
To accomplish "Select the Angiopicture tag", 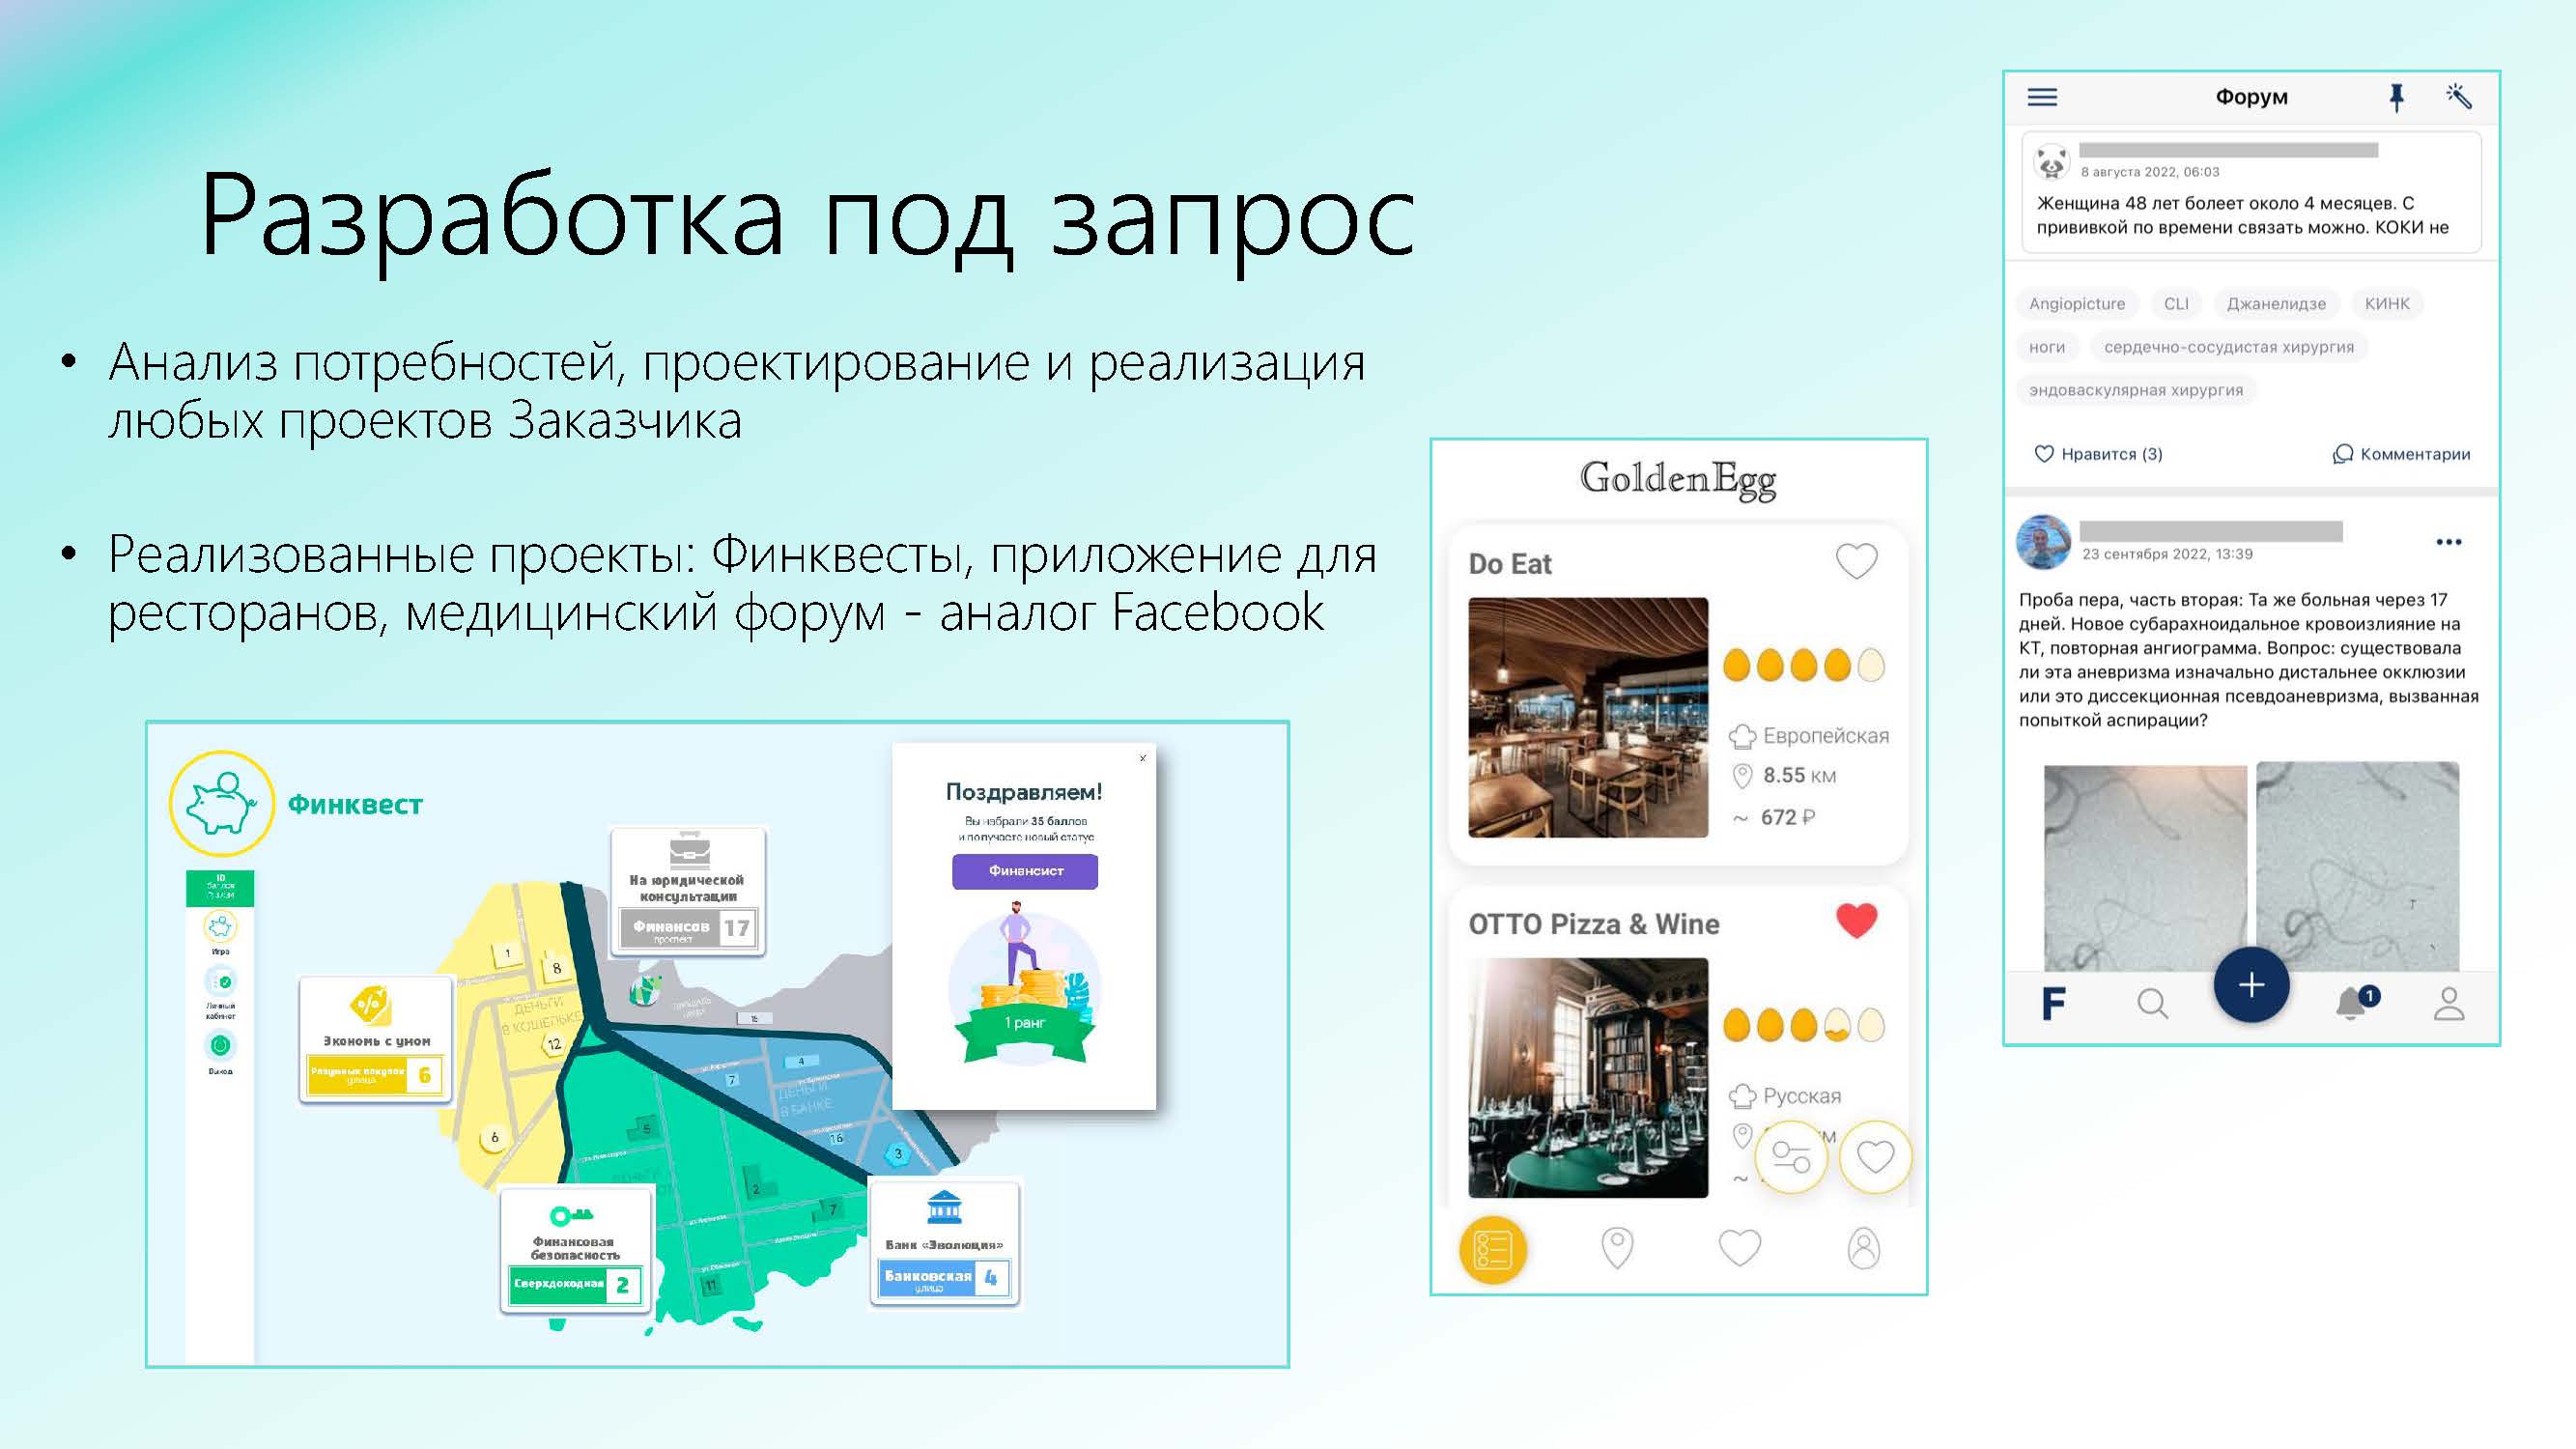I will click(2076, 304).
